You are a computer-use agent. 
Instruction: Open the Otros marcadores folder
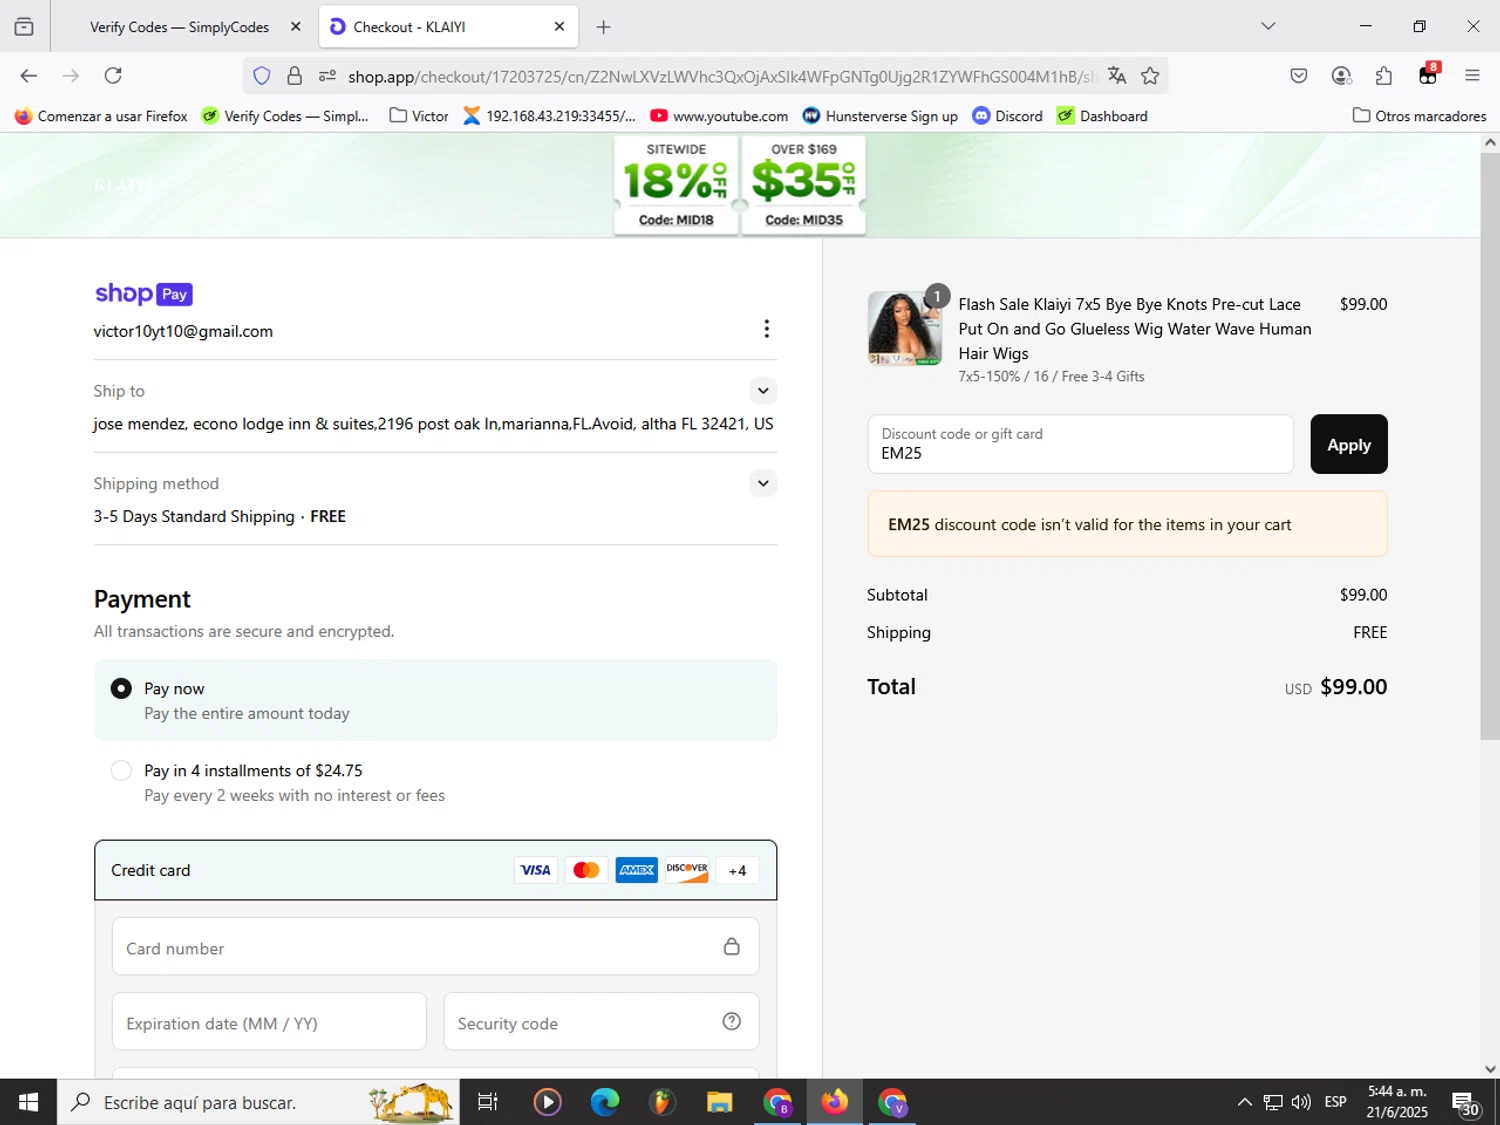[1419, 116]
